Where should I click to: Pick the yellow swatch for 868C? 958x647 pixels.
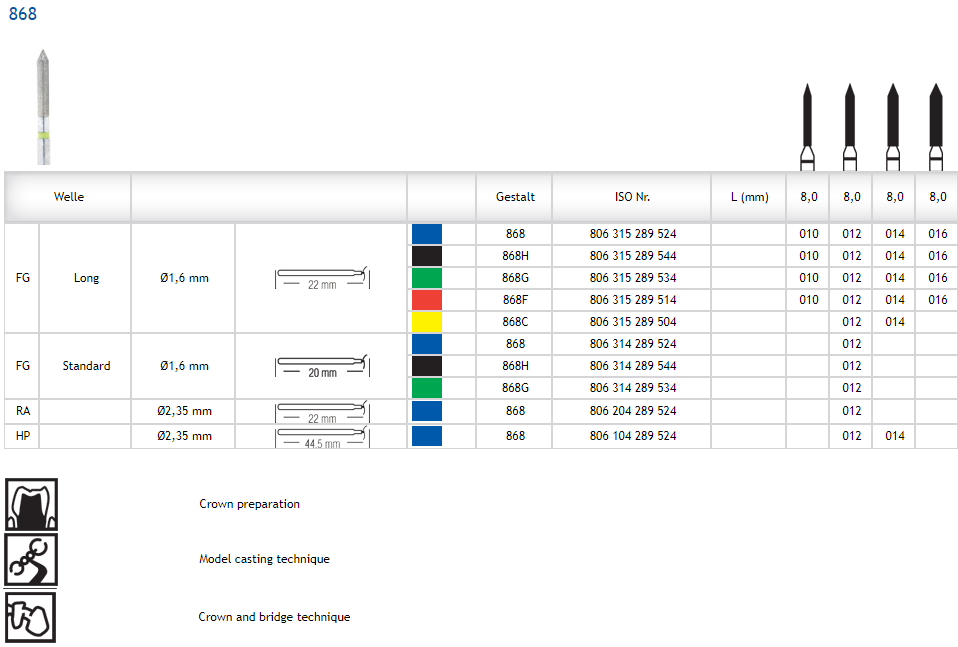[426, 322]
